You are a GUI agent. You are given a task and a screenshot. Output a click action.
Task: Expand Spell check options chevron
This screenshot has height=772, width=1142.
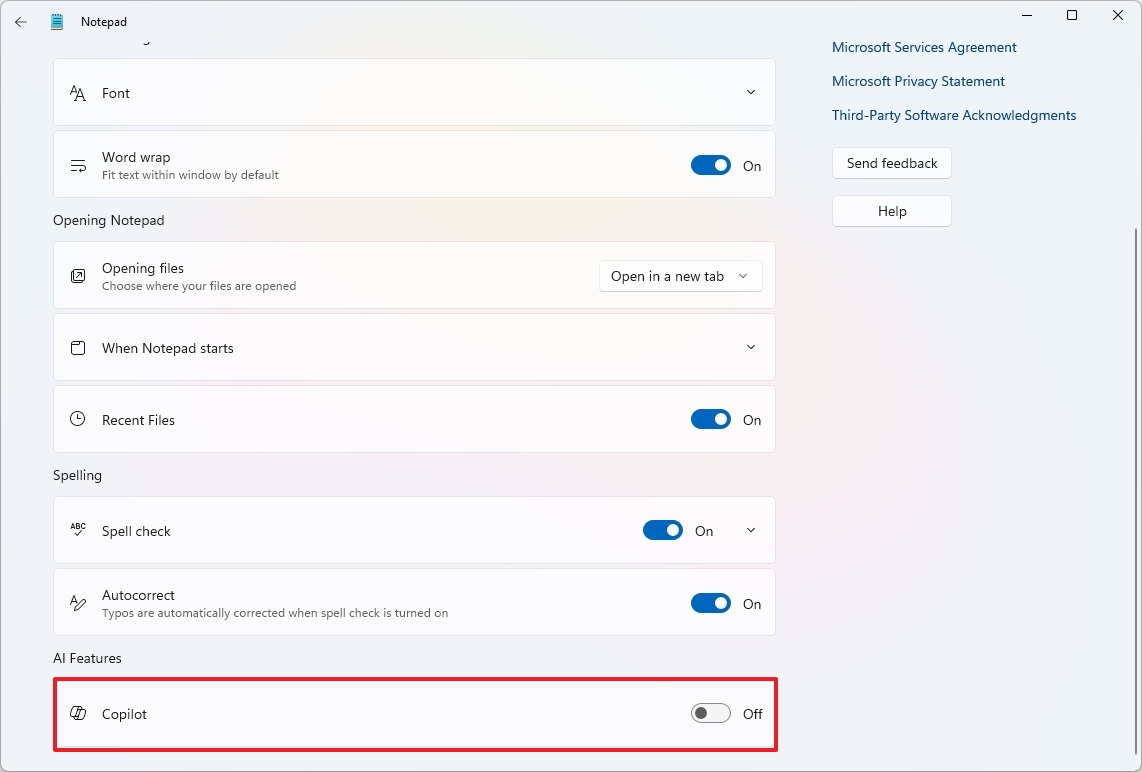[x=751, y=530]
